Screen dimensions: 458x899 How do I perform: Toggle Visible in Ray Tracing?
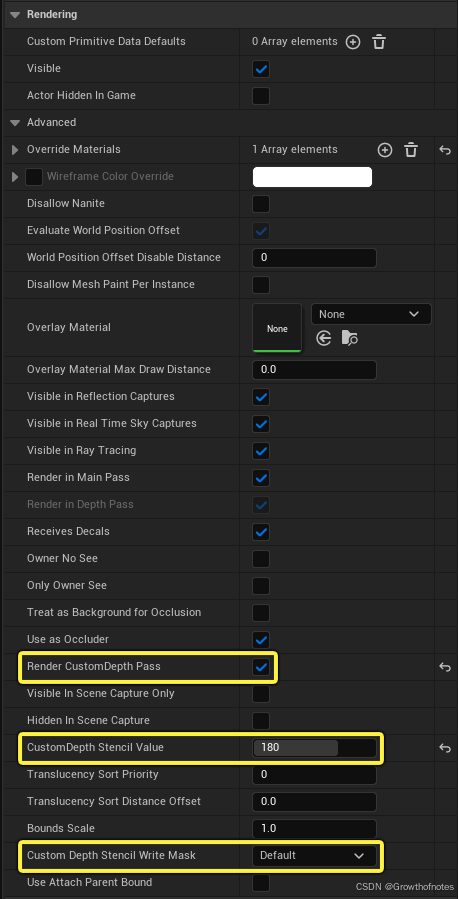click(261, 451)
